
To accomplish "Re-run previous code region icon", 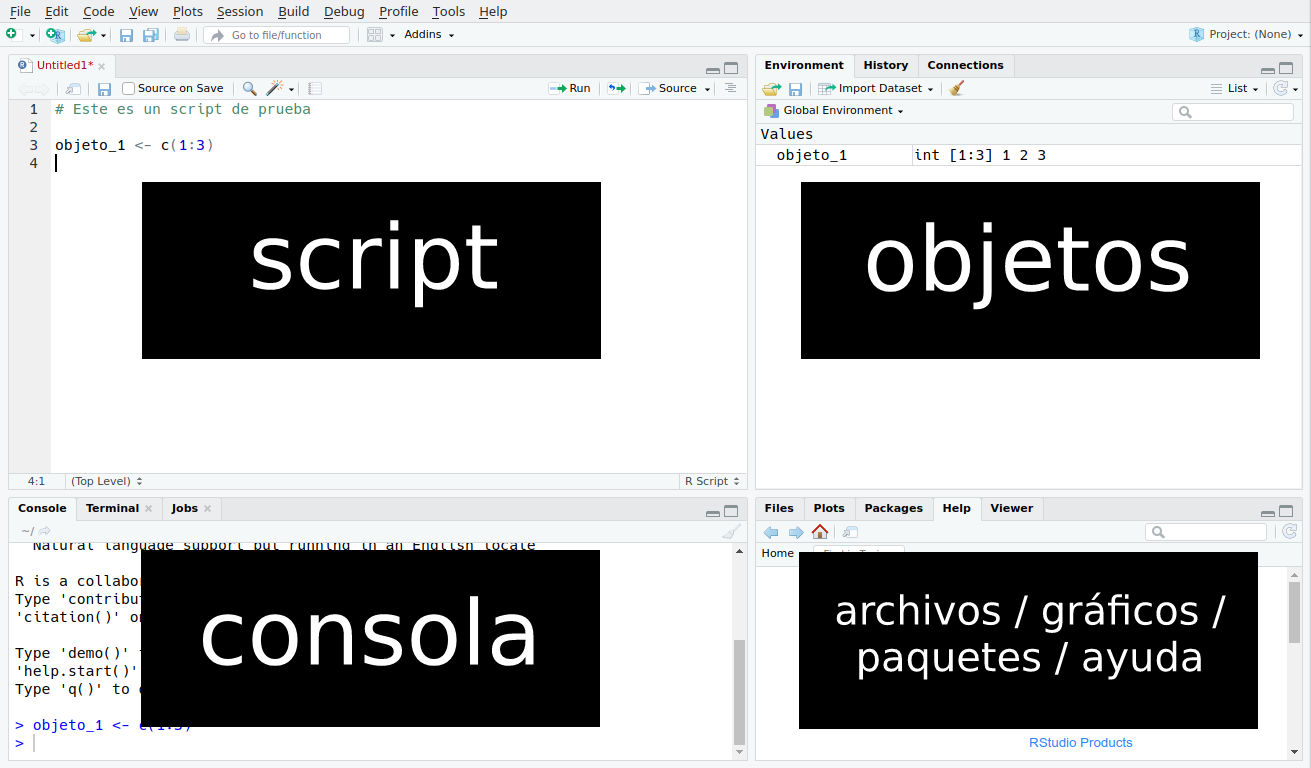I will click(x=617, y=88).
